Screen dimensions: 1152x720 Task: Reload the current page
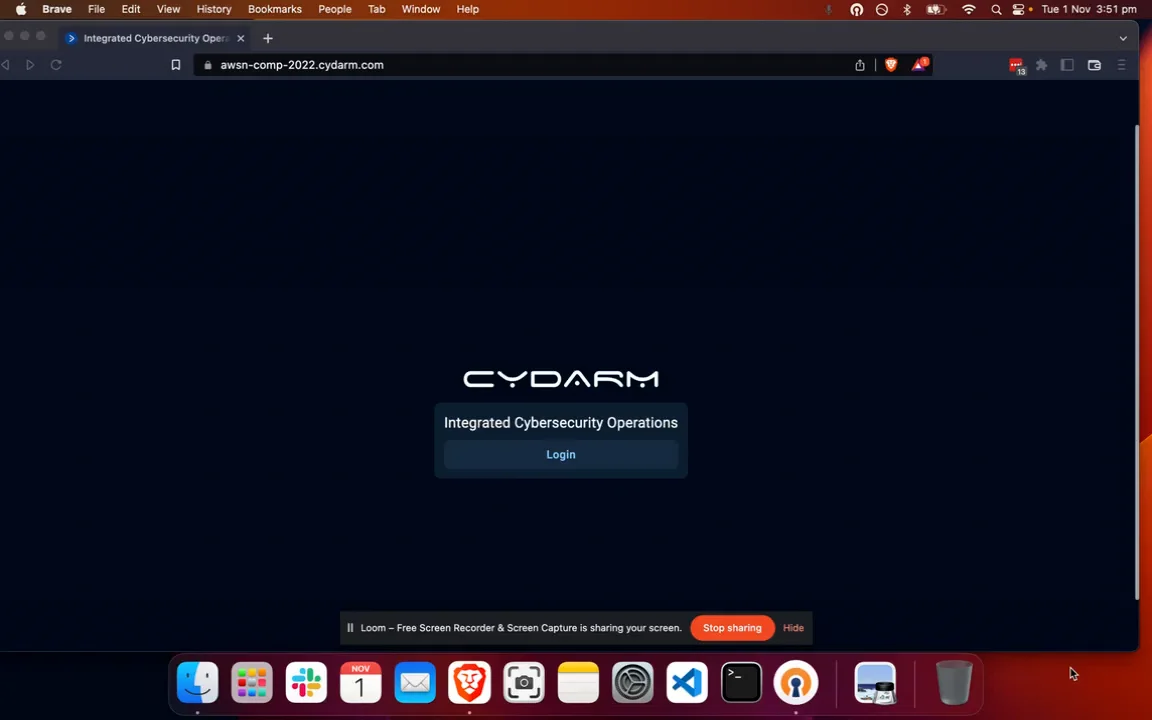56,65
